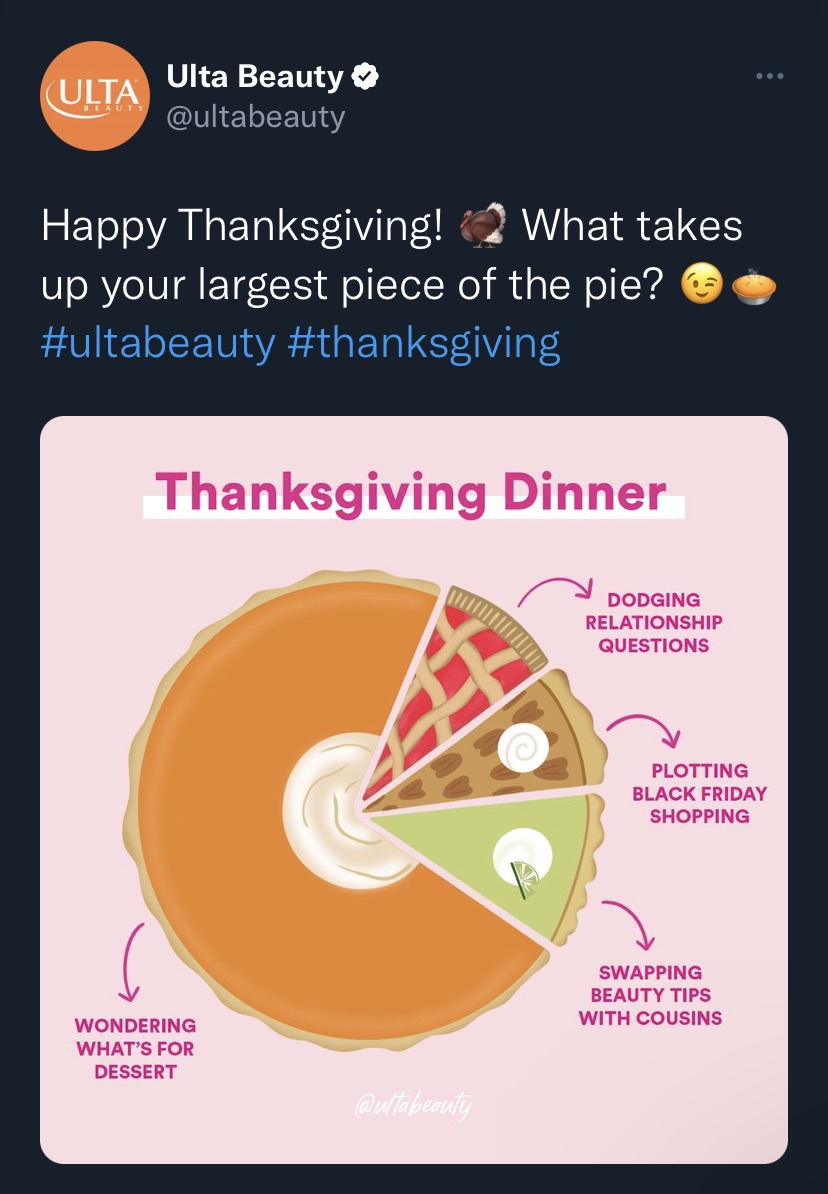The width and height of the screenshot is (828, 1194).
Task: Open the #thanksgiving hashtag link
Action: click(x=424, y=343)
